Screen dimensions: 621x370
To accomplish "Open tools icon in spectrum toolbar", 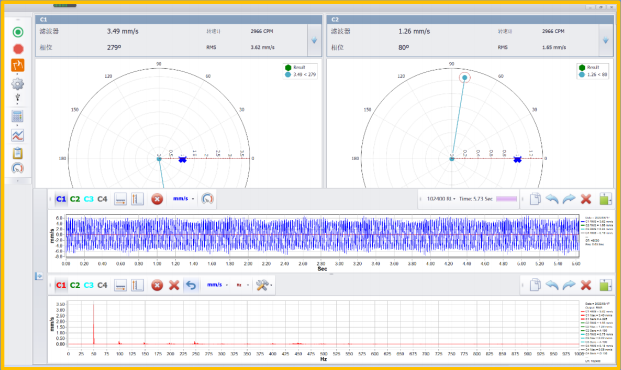I will click(262, 285).
